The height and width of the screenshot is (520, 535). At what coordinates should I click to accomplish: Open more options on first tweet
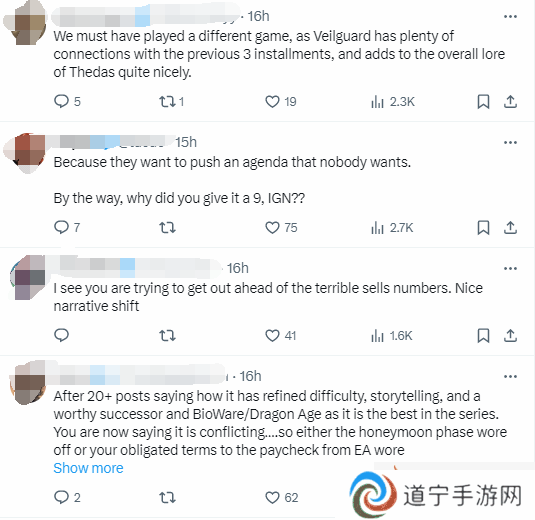pyautogui.click(x=510, y=16)
